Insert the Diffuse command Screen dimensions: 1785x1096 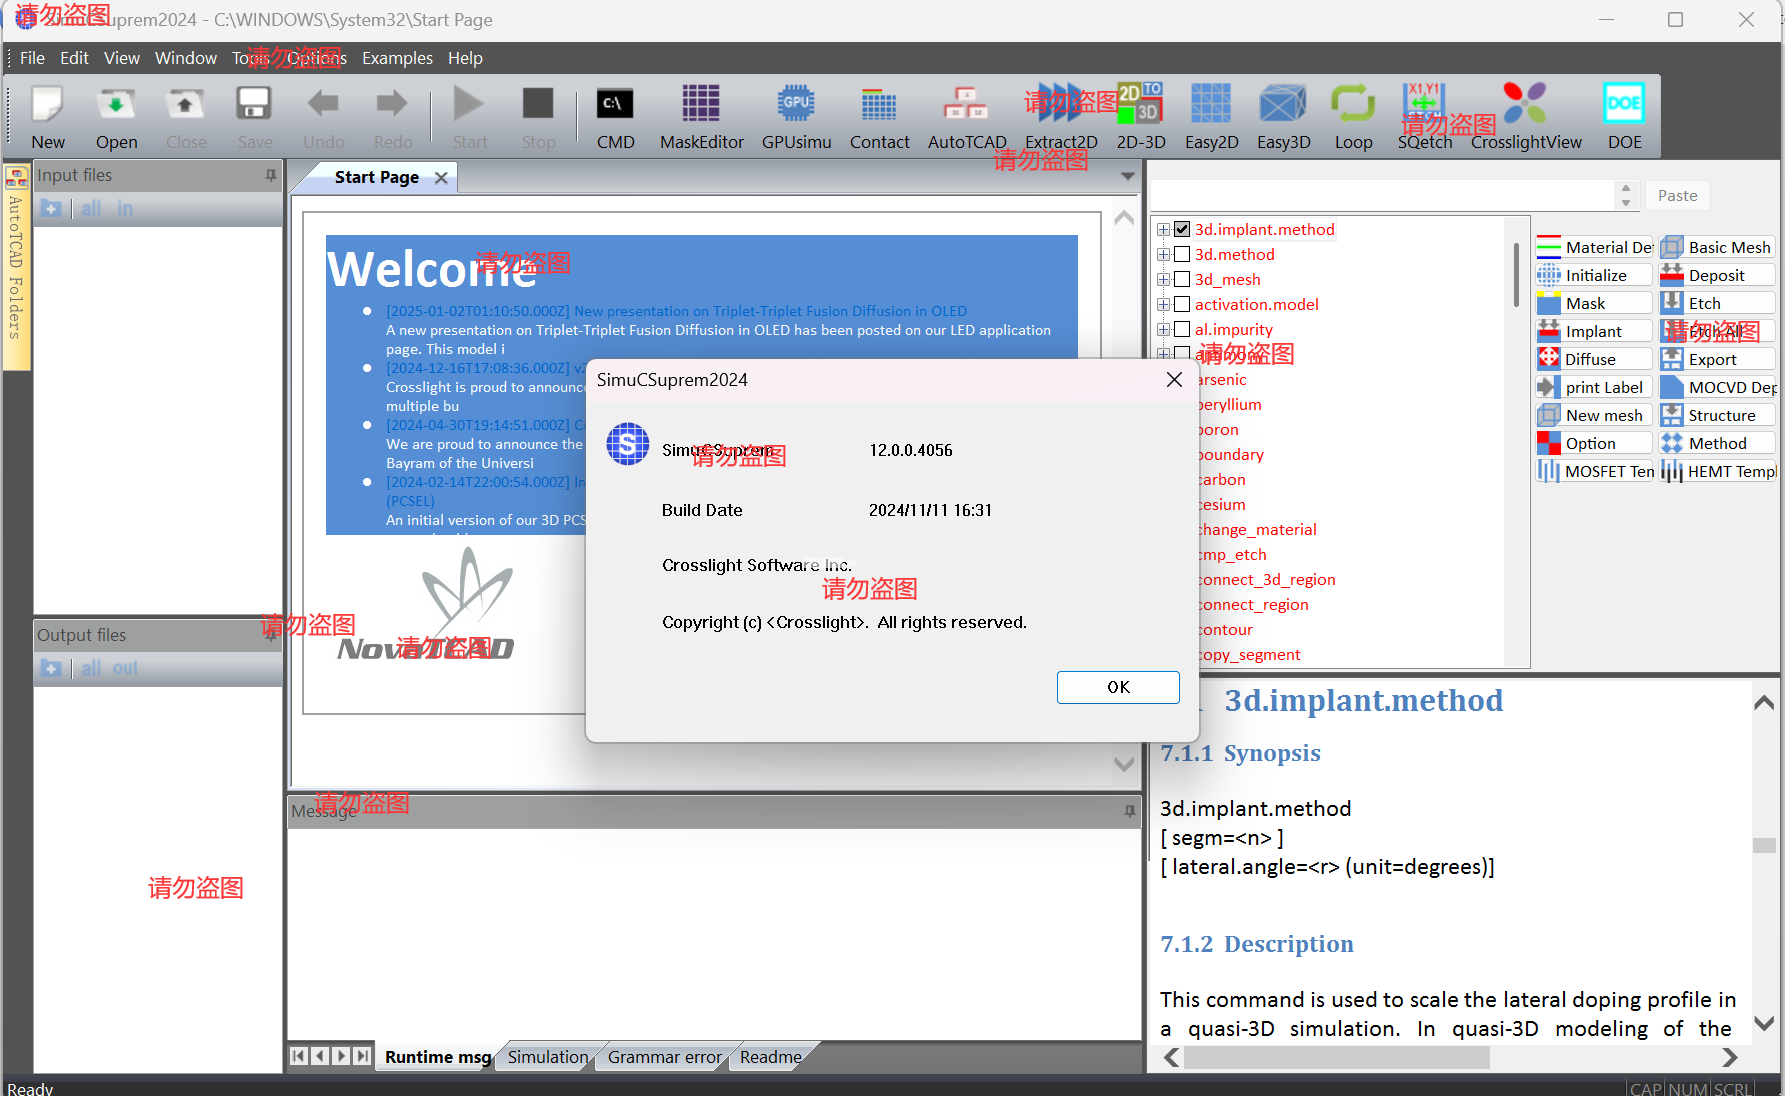coord(1594,359)
